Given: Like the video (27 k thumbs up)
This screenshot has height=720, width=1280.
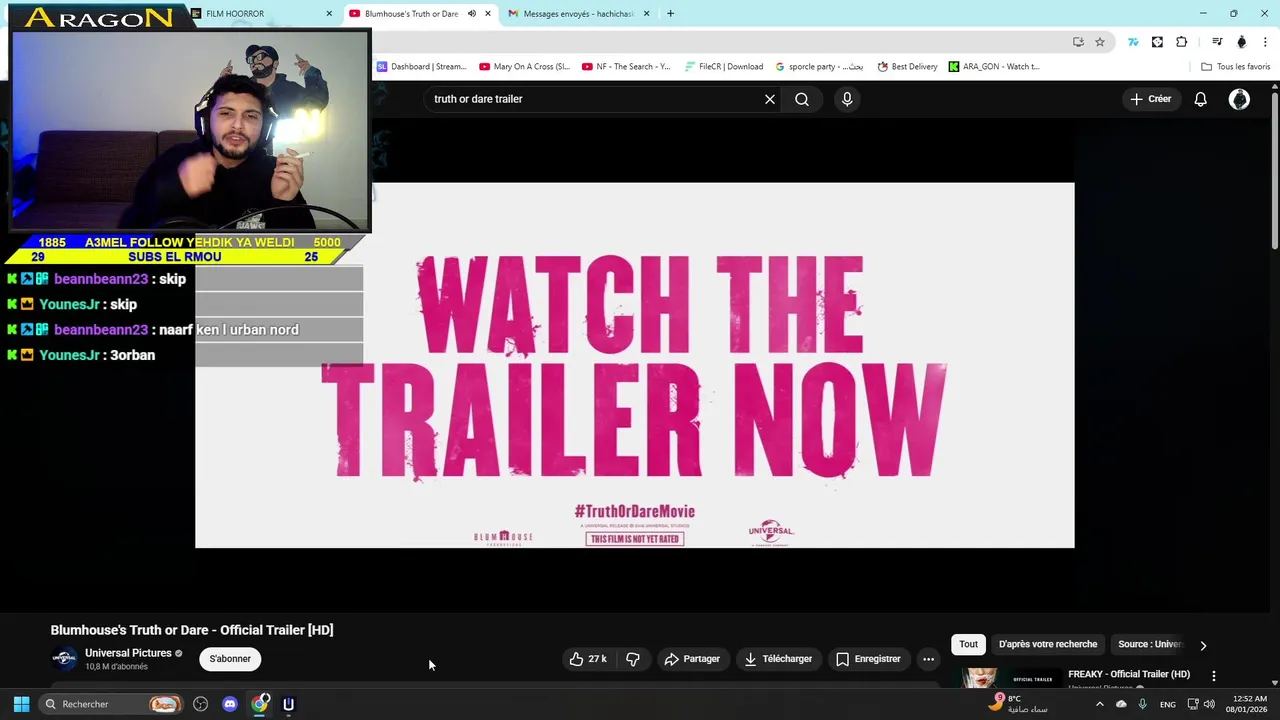Looking at the screenshot, I should point(588,659).
